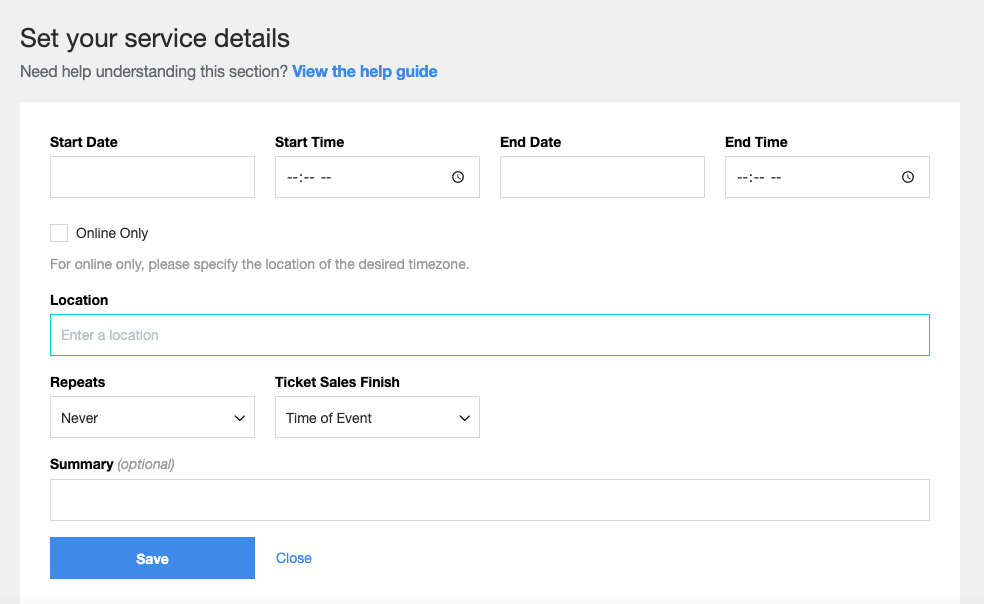
Task: Click the Save button
Action: pyautogui.click(x=152, y=558)
